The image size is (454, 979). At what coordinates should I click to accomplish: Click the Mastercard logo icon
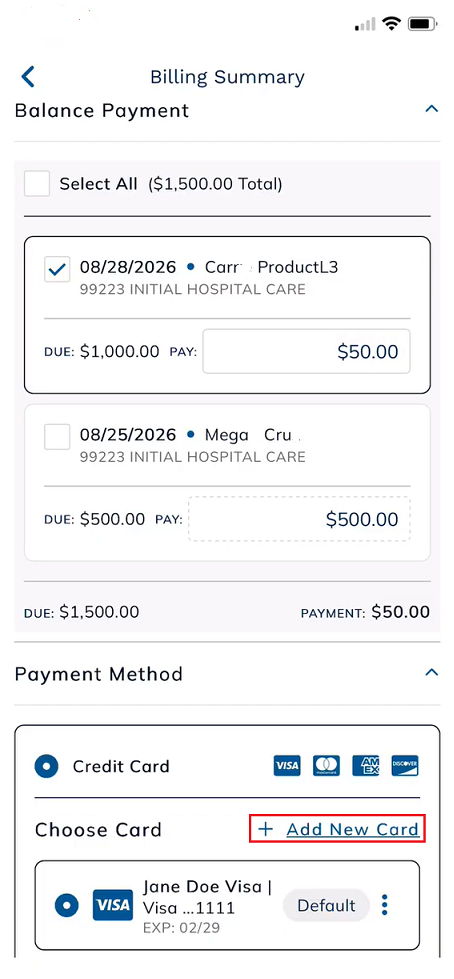[326, 765]
